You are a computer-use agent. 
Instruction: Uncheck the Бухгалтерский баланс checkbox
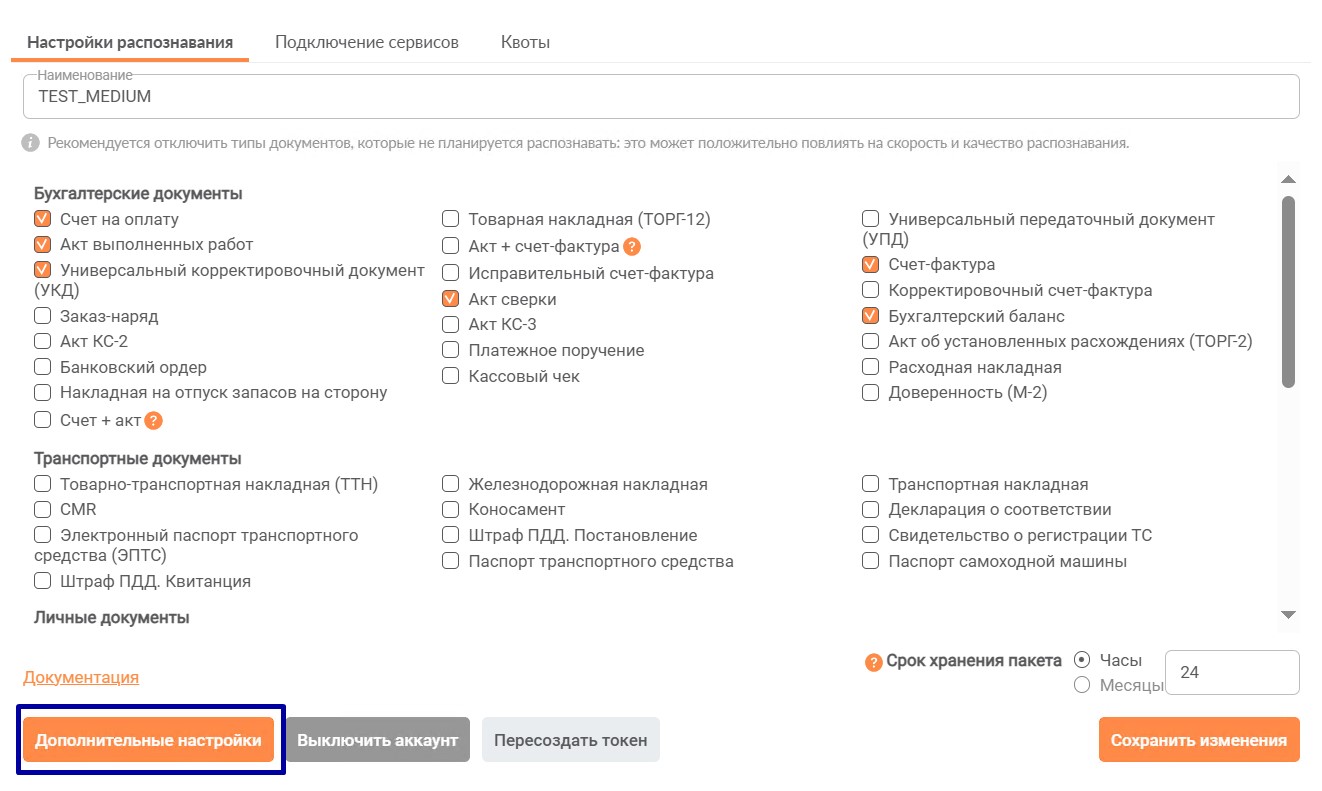click(x=871, y=316)
